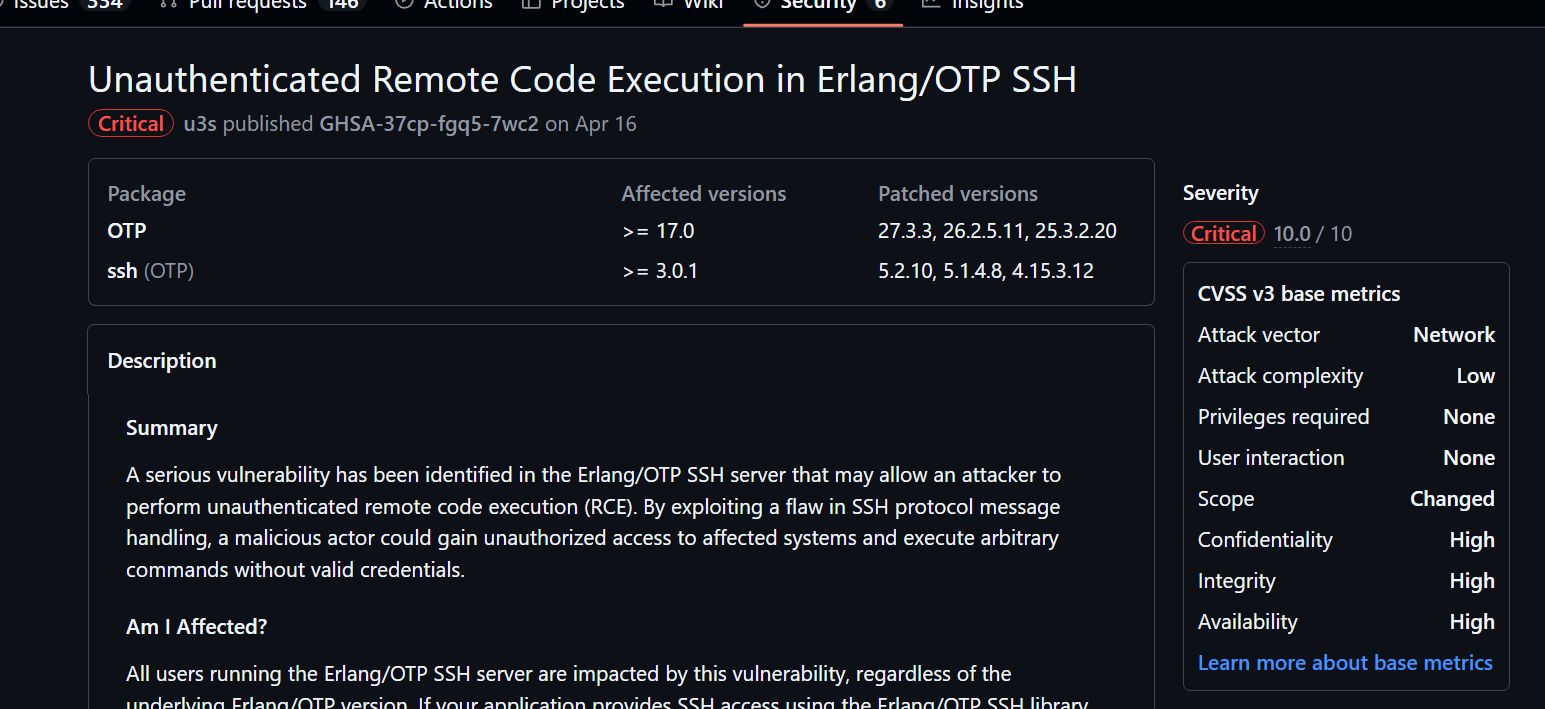Open Learn more about base metrics link

1345,663
